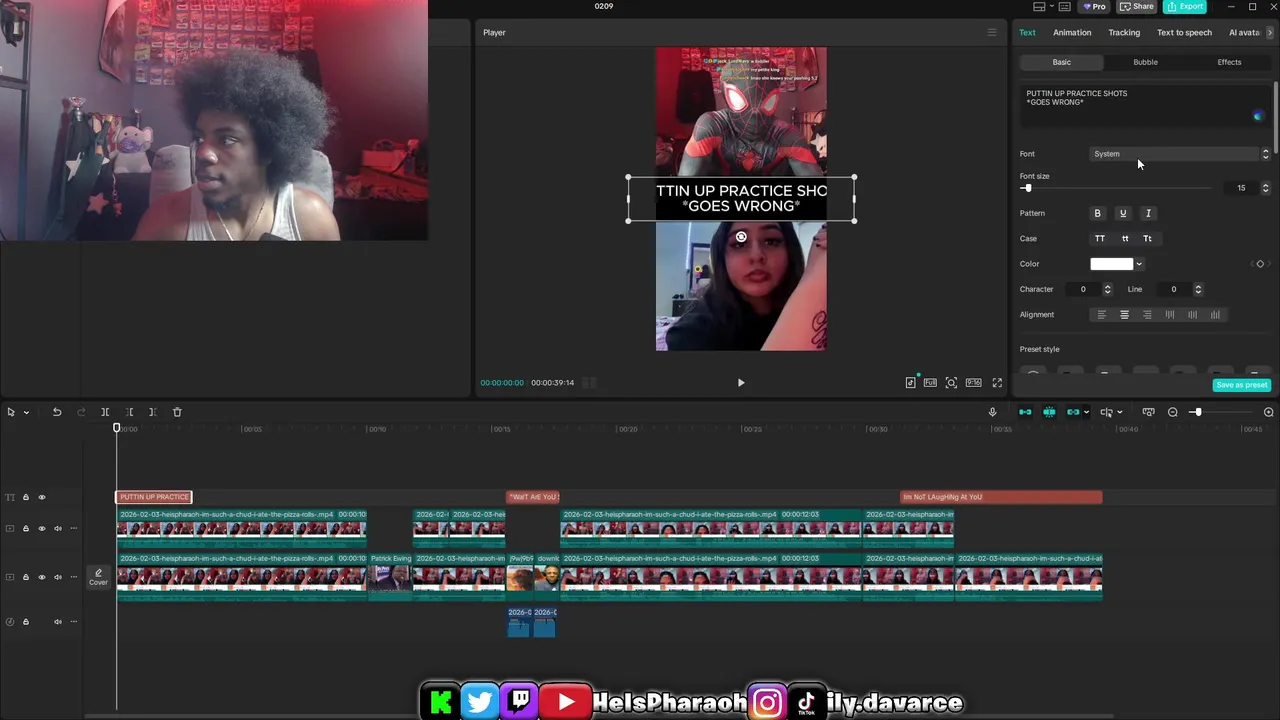Click the delete right trim icon
This screenshot has width=1280, height=720.
coord(152,412)
